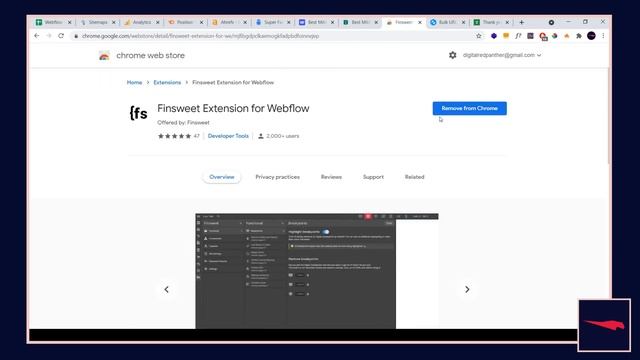Click the Finsweet {fs extension logo
The width and height of the screenshot is (640, 360).
click(x=138, y=113)
